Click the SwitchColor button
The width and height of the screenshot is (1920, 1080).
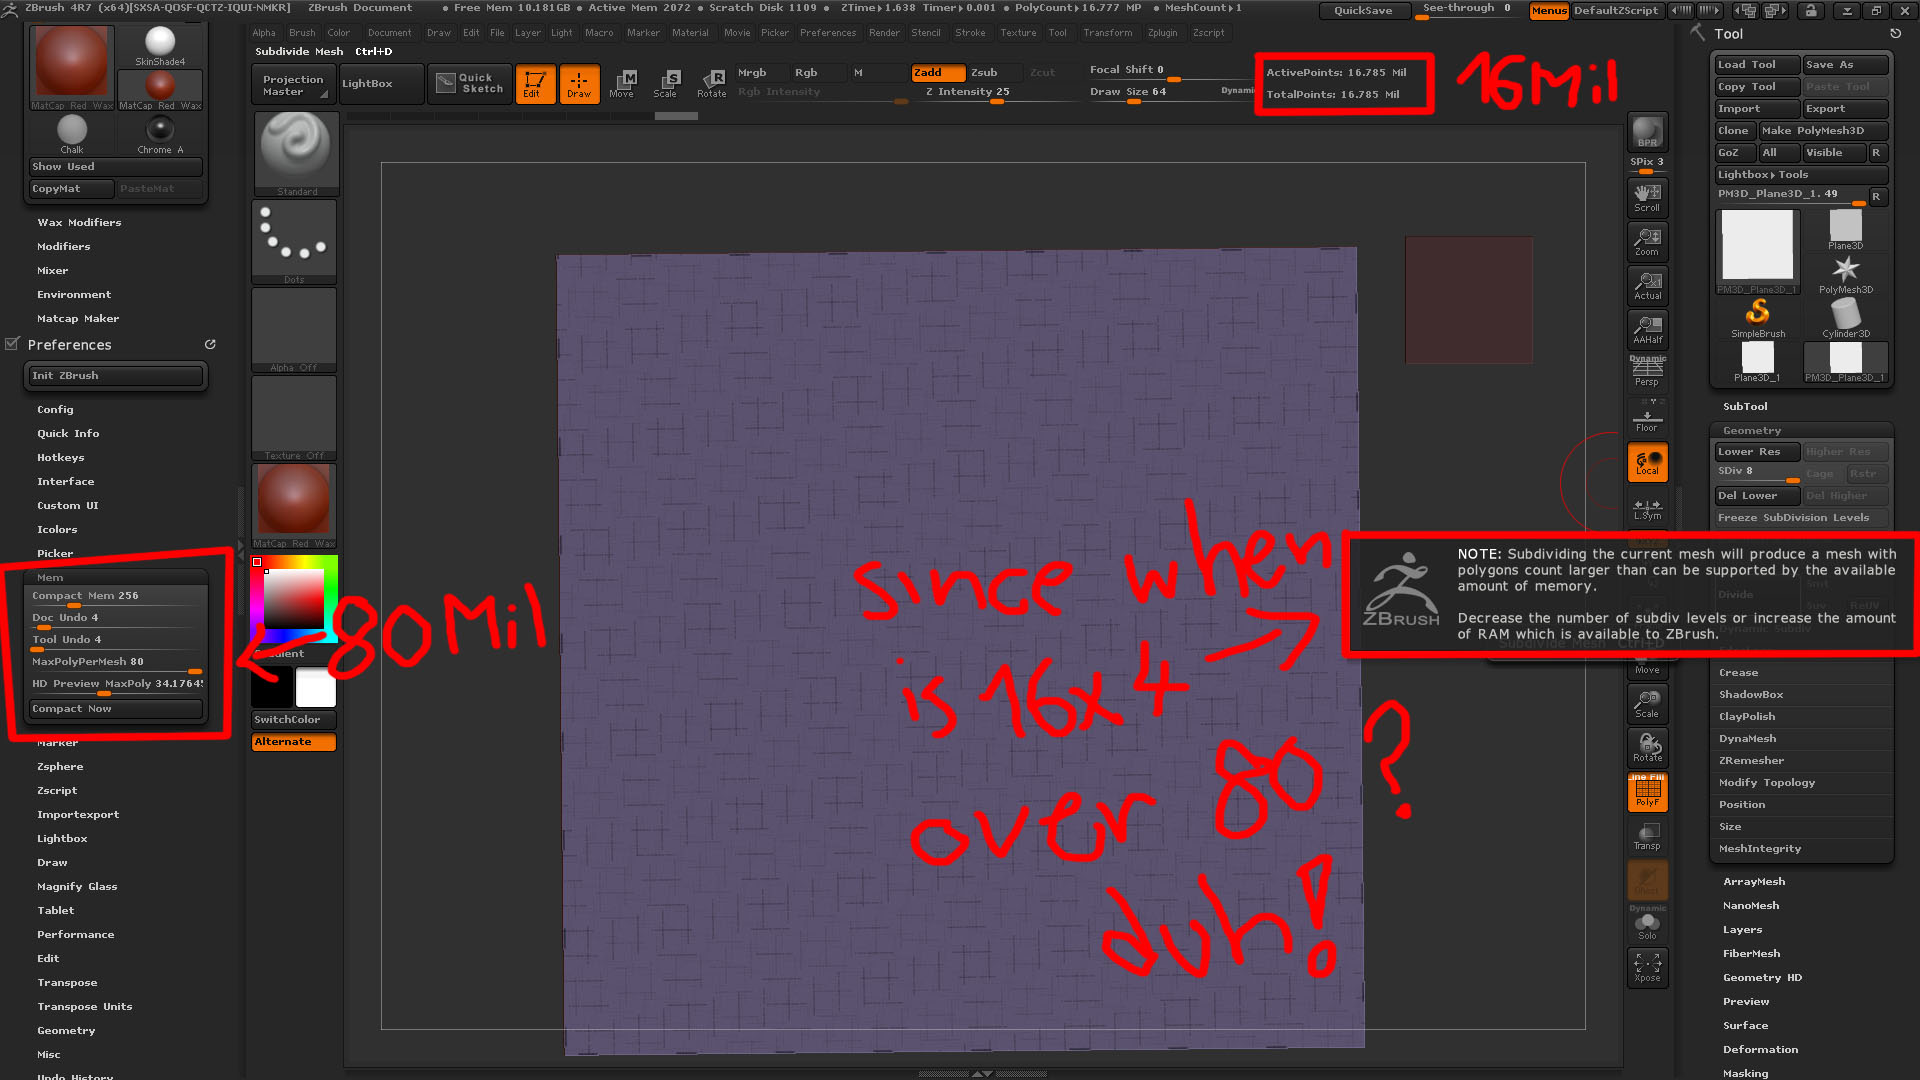[x=294, y=720]
